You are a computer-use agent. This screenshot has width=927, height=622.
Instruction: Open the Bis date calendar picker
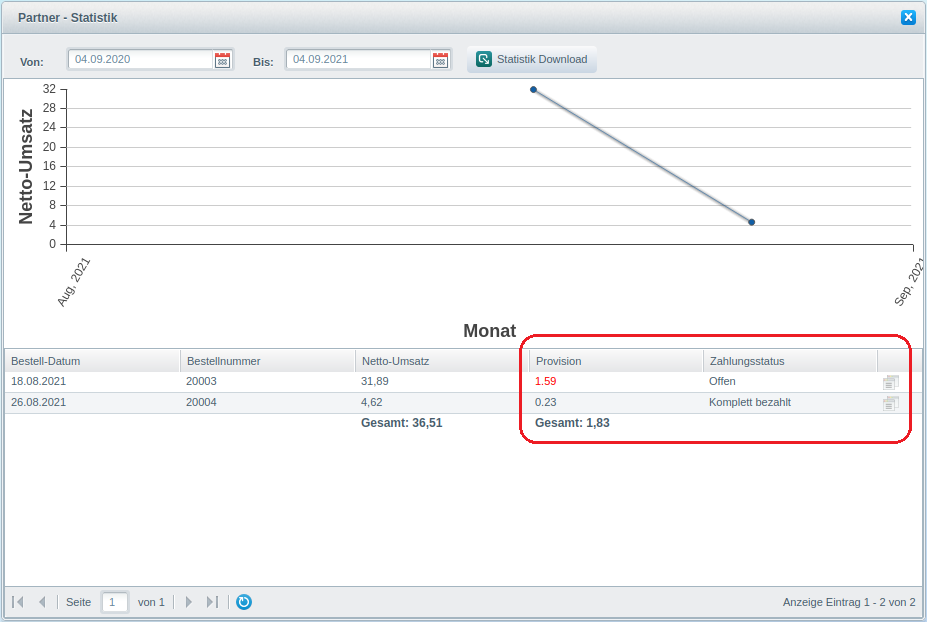(x=440, y=60)
